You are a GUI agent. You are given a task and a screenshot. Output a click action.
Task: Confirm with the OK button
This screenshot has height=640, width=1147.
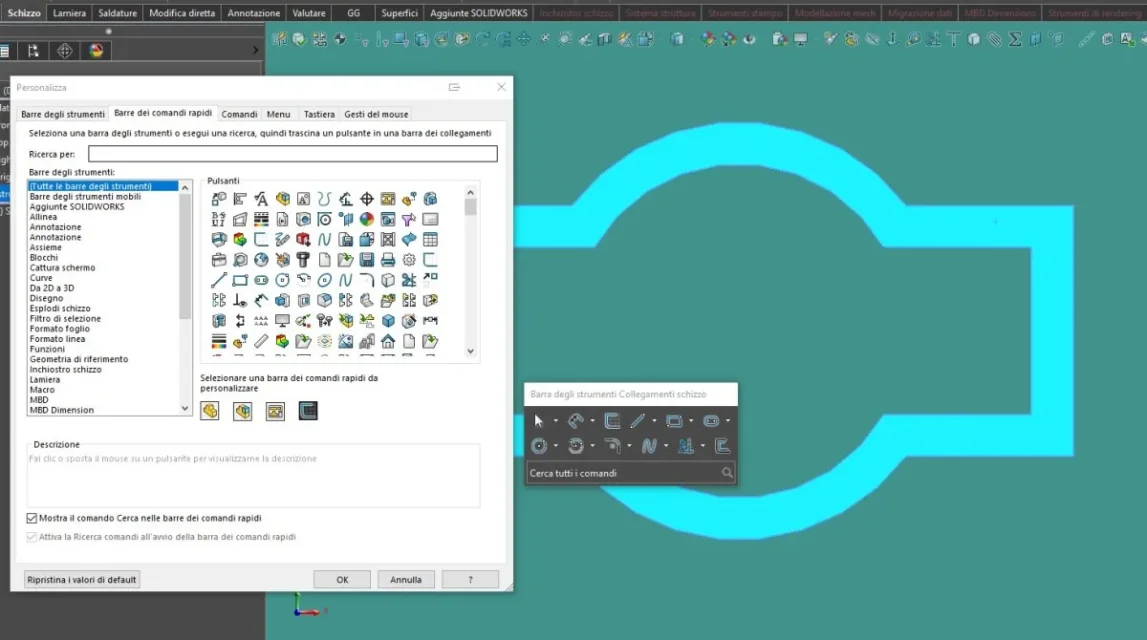(342, 579)
